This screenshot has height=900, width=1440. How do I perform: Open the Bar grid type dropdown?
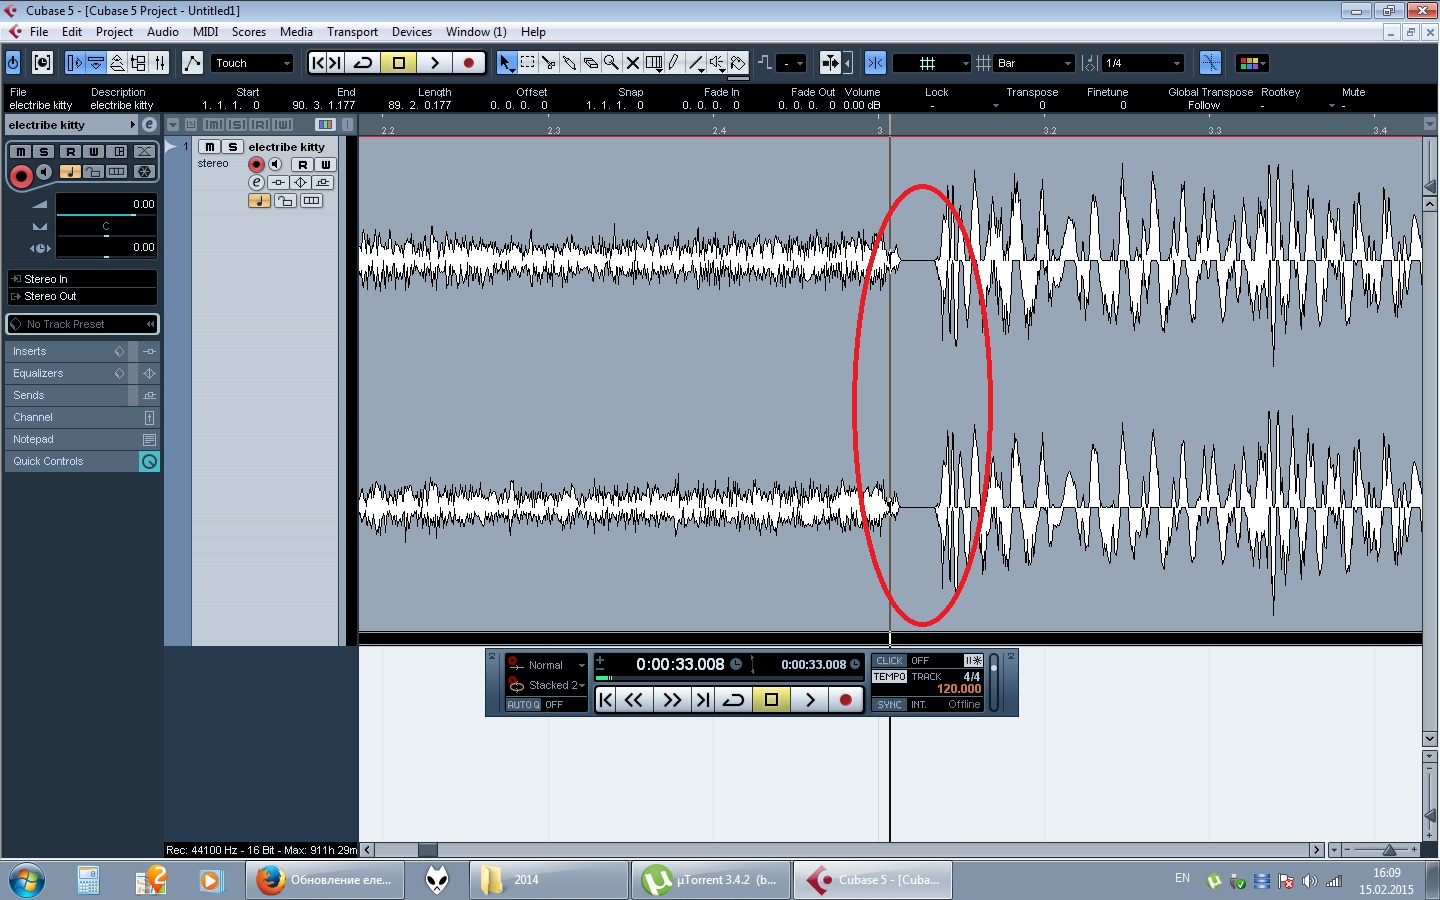pos(1034,63)
